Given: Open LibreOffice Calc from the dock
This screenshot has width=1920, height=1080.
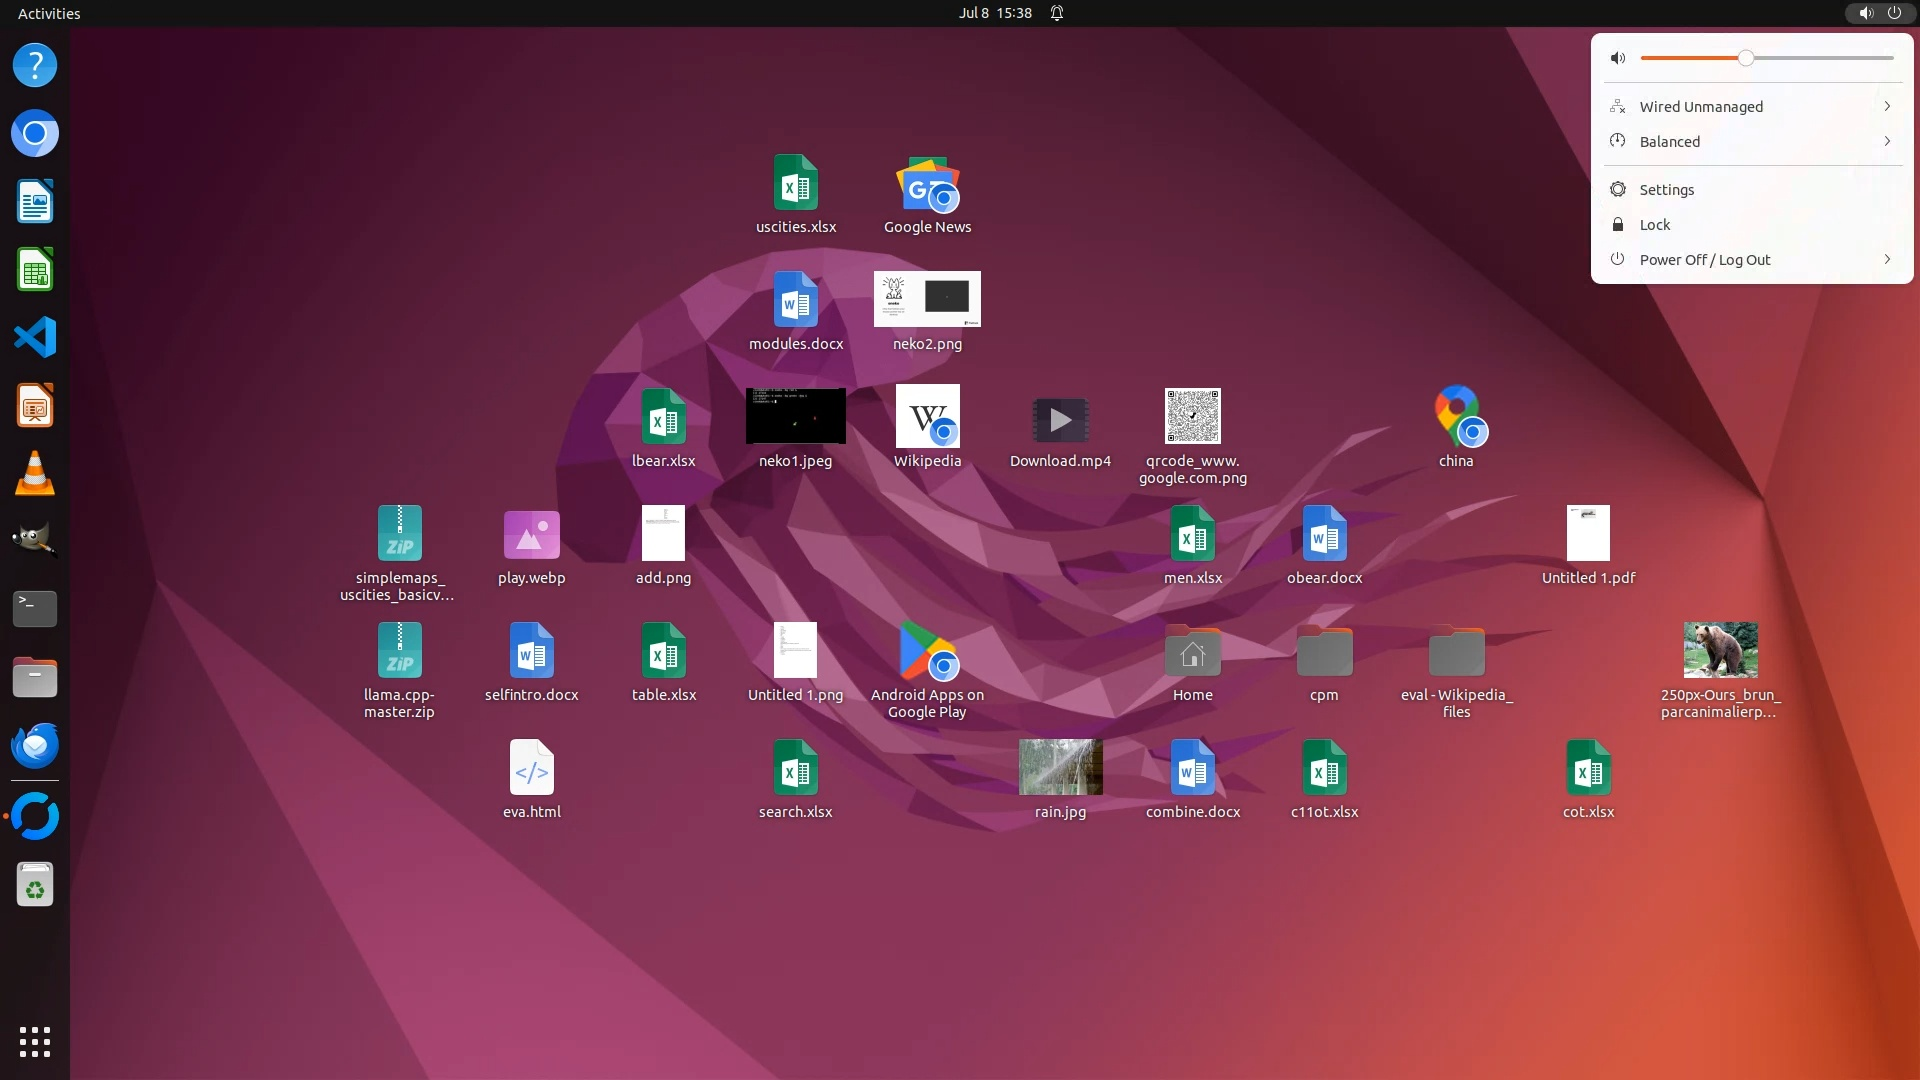Looking at the screenshot, I should [35, 270].
